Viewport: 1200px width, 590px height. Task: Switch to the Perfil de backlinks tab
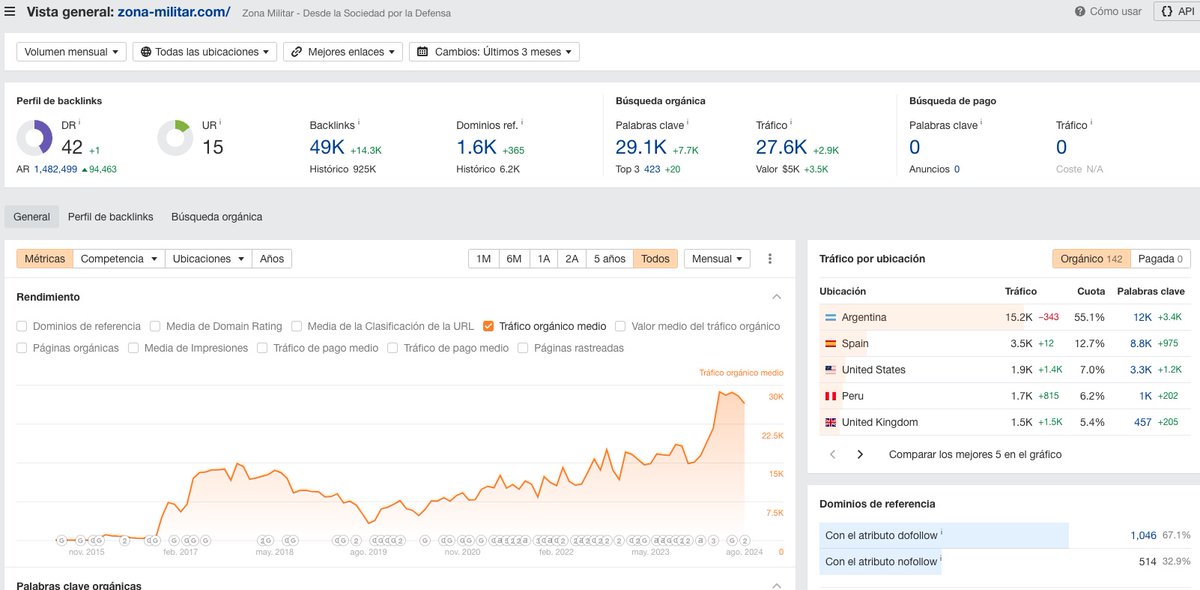click(x=110, y=217)
